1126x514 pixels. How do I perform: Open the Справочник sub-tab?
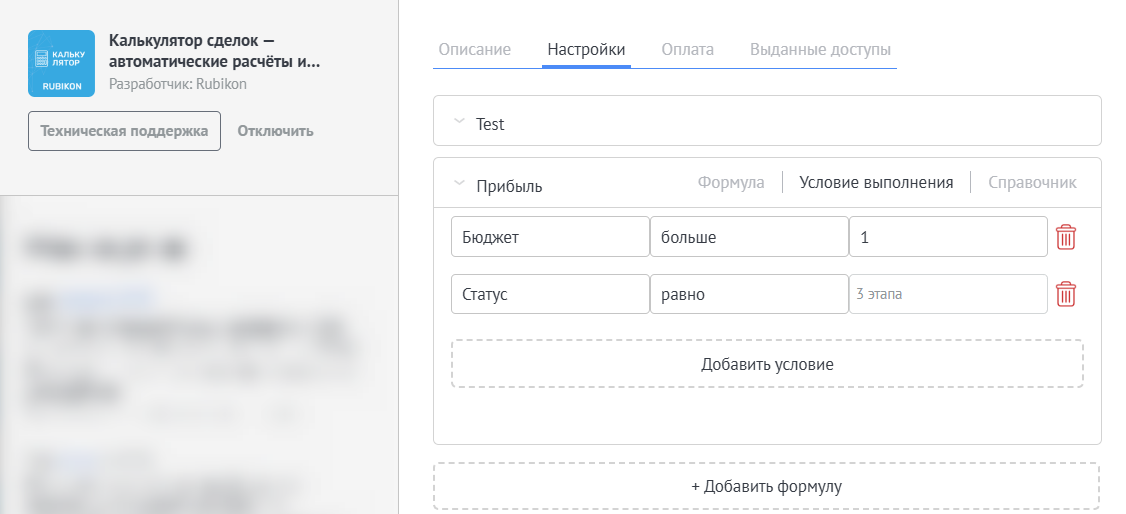coord(1032,182)
